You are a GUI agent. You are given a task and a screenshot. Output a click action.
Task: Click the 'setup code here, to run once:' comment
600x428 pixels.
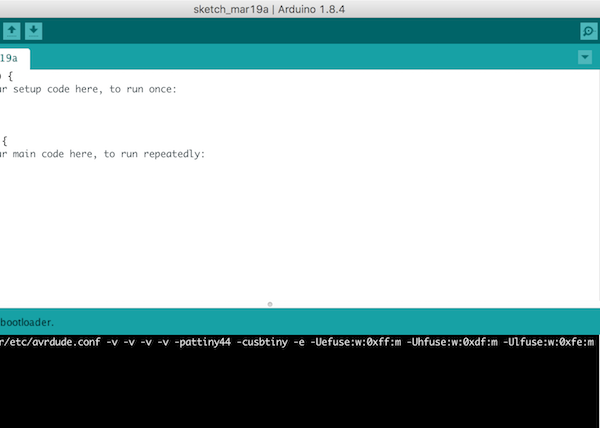pos(95,89)
